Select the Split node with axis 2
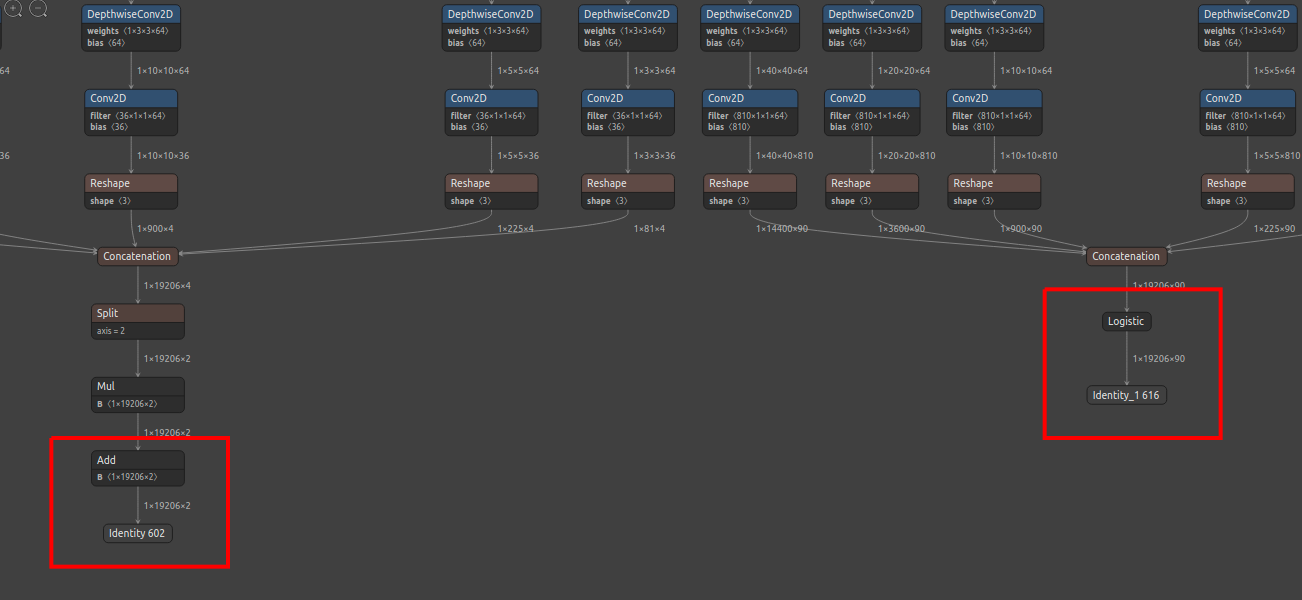1302x600 pixels. point(137,313)
